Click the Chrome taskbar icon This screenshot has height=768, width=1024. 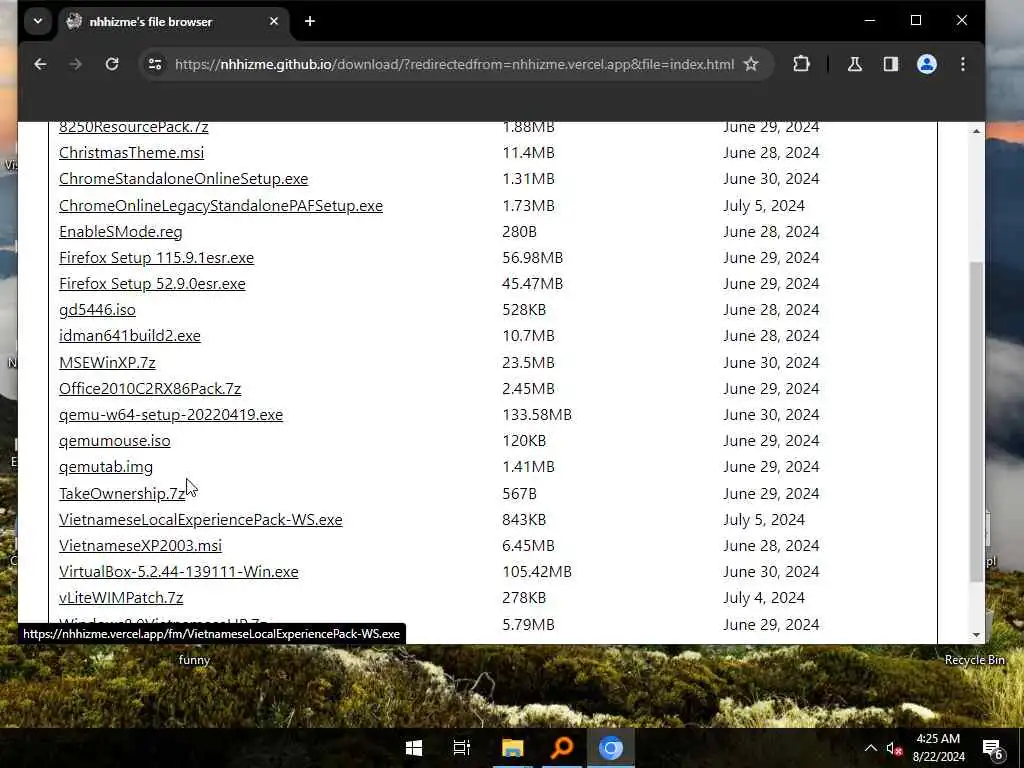(611, 748)
